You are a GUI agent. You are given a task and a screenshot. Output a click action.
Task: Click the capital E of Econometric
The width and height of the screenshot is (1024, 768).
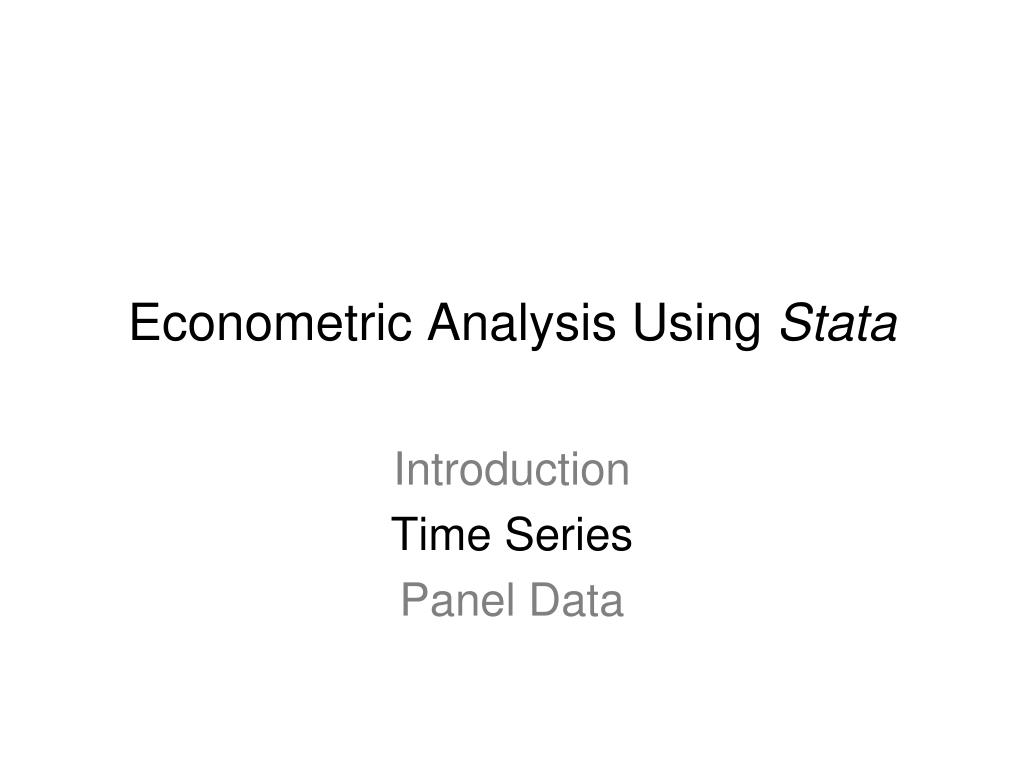click(144, 322)
